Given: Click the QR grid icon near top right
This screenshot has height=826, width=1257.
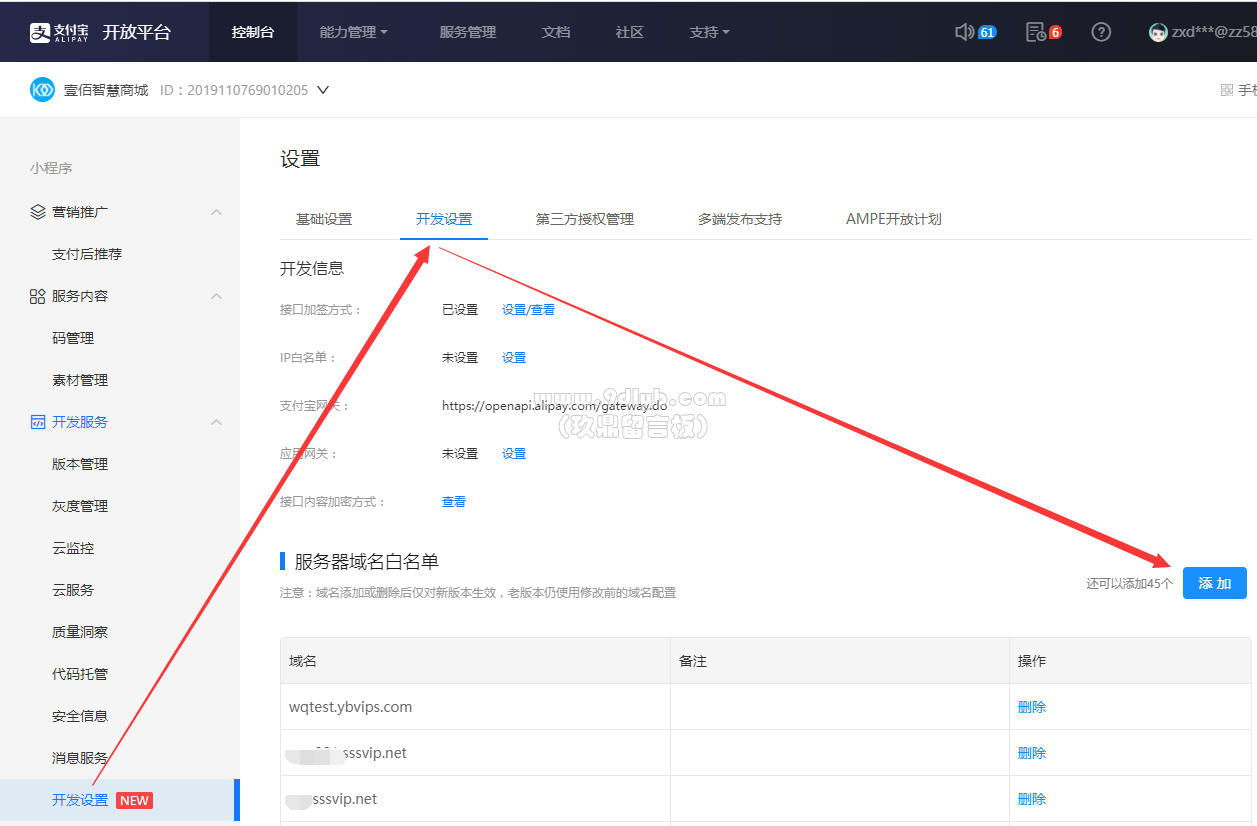Looking at the screenshot, I should (1227, 90).
